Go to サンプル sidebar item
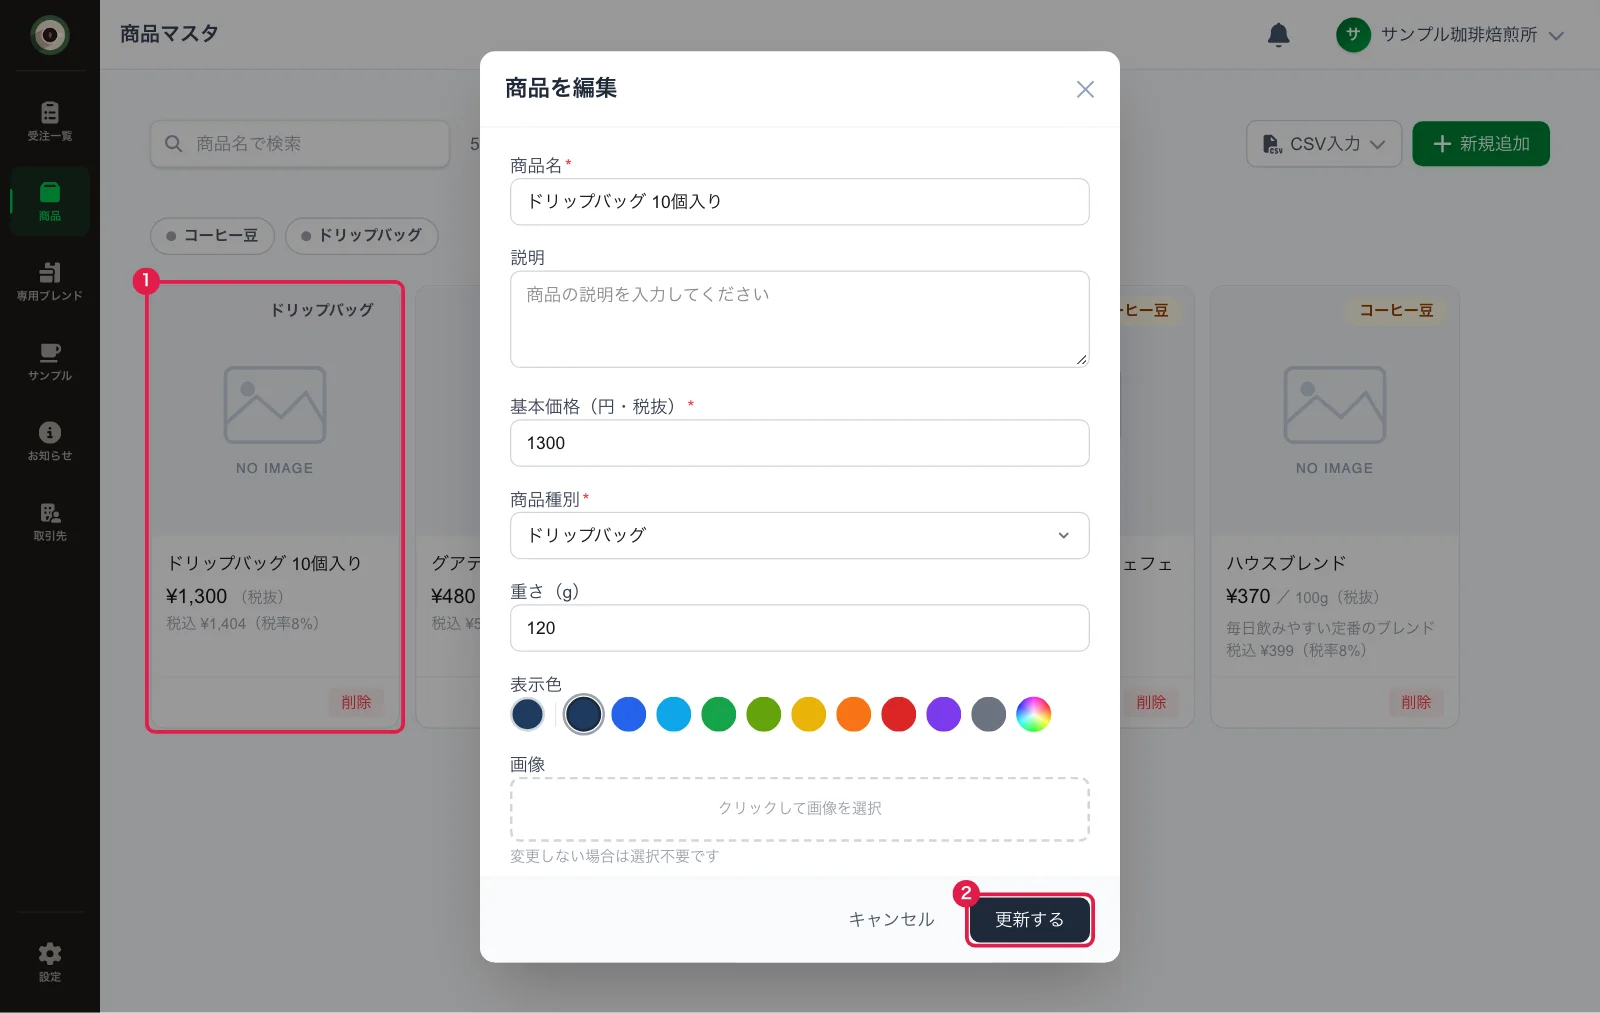Screen dimensions: 1600x1013 [49, 361]
